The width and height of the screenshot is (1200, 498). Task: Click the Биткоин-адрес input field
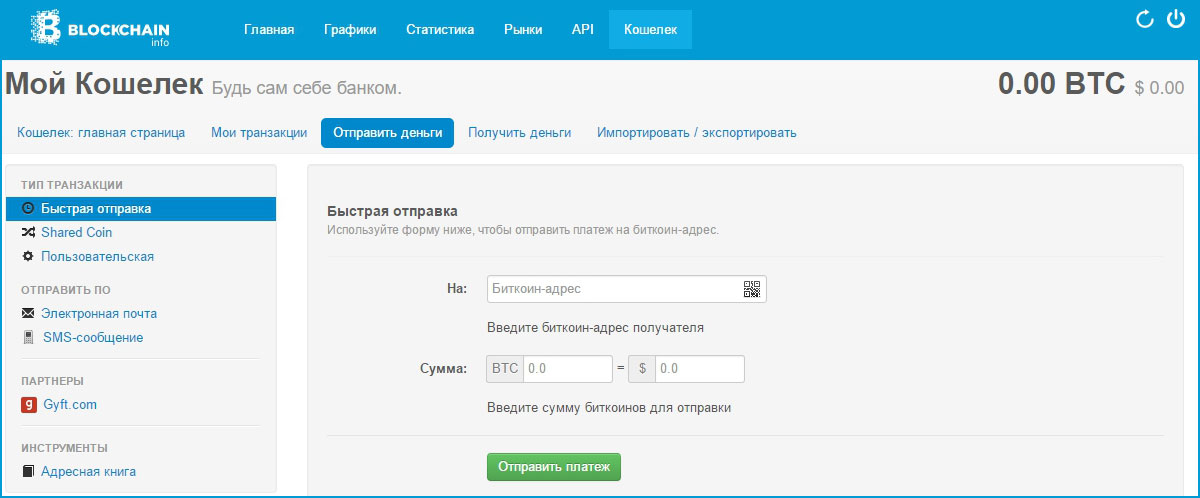[x=612, y=289]
